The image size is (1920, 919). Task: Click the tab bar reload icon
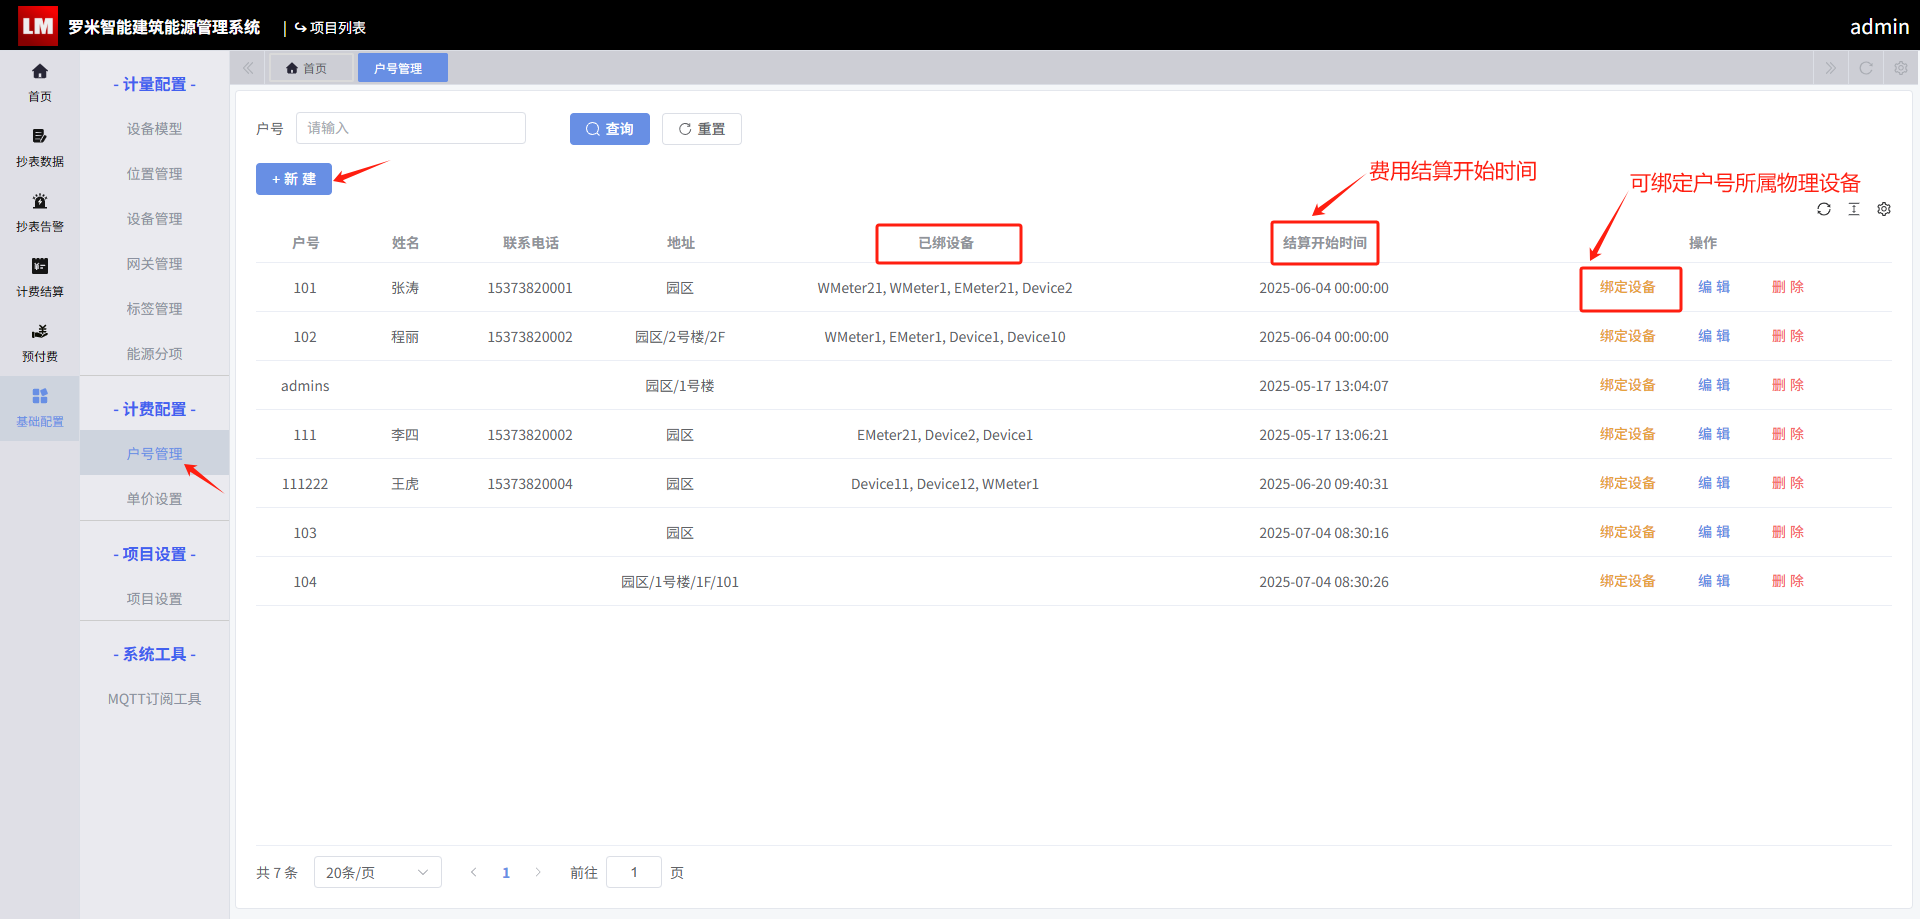coord(1866,68)
